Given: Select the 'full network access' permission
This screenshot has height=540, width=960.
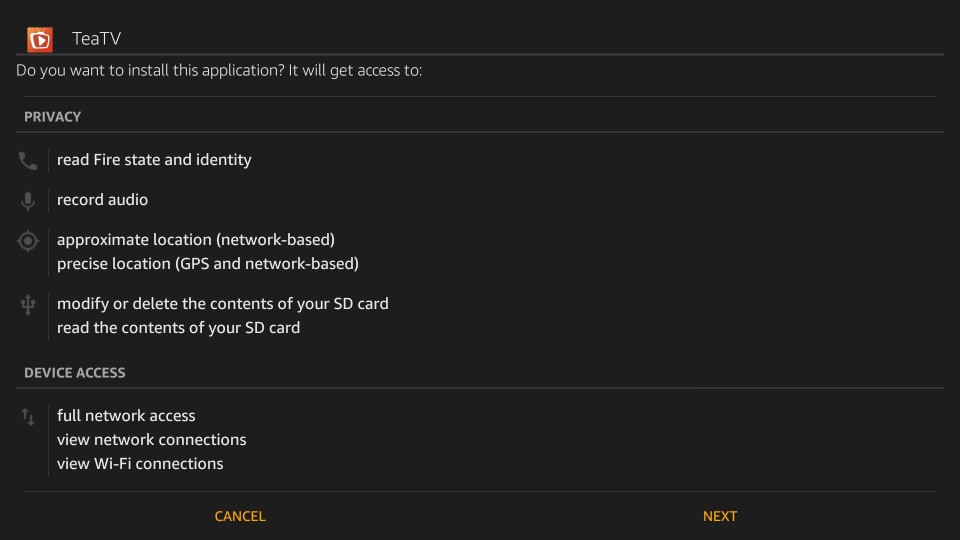Looking at the screenshot, I should point(126,416).
